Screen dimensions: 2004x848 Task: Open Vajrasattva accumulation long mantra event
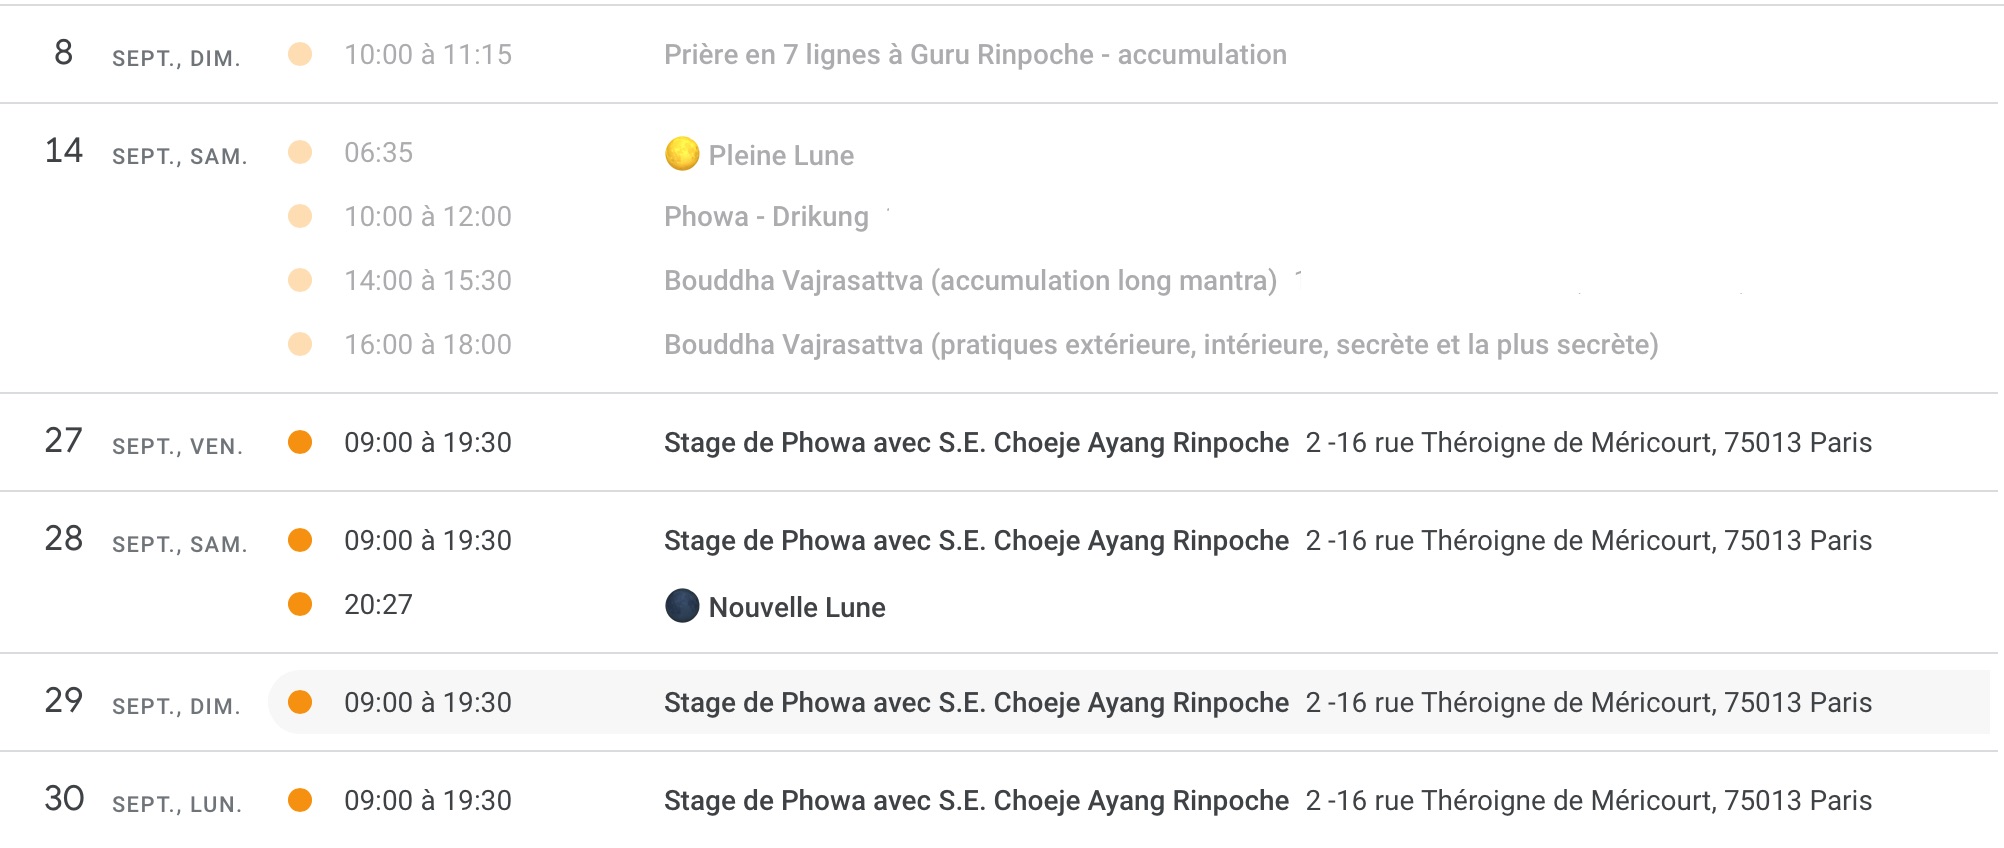(970, 281)
